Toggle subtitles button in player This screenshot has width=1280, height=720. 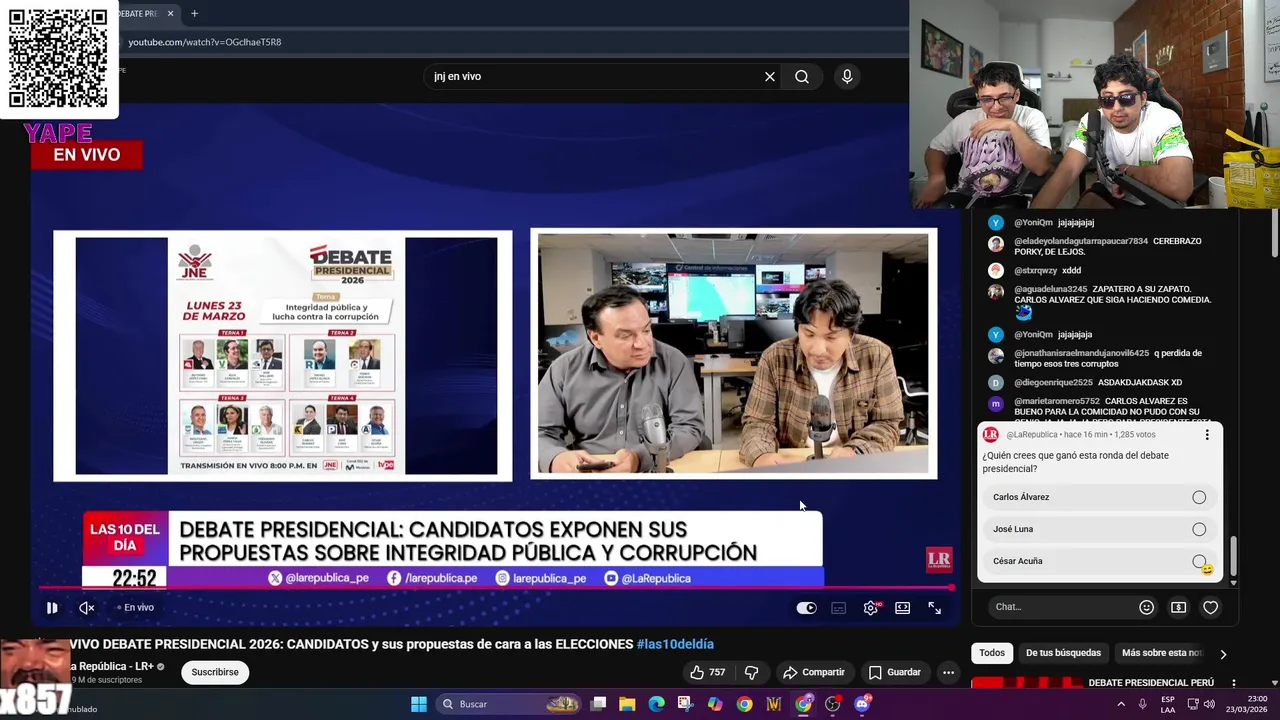pos(839,607)
